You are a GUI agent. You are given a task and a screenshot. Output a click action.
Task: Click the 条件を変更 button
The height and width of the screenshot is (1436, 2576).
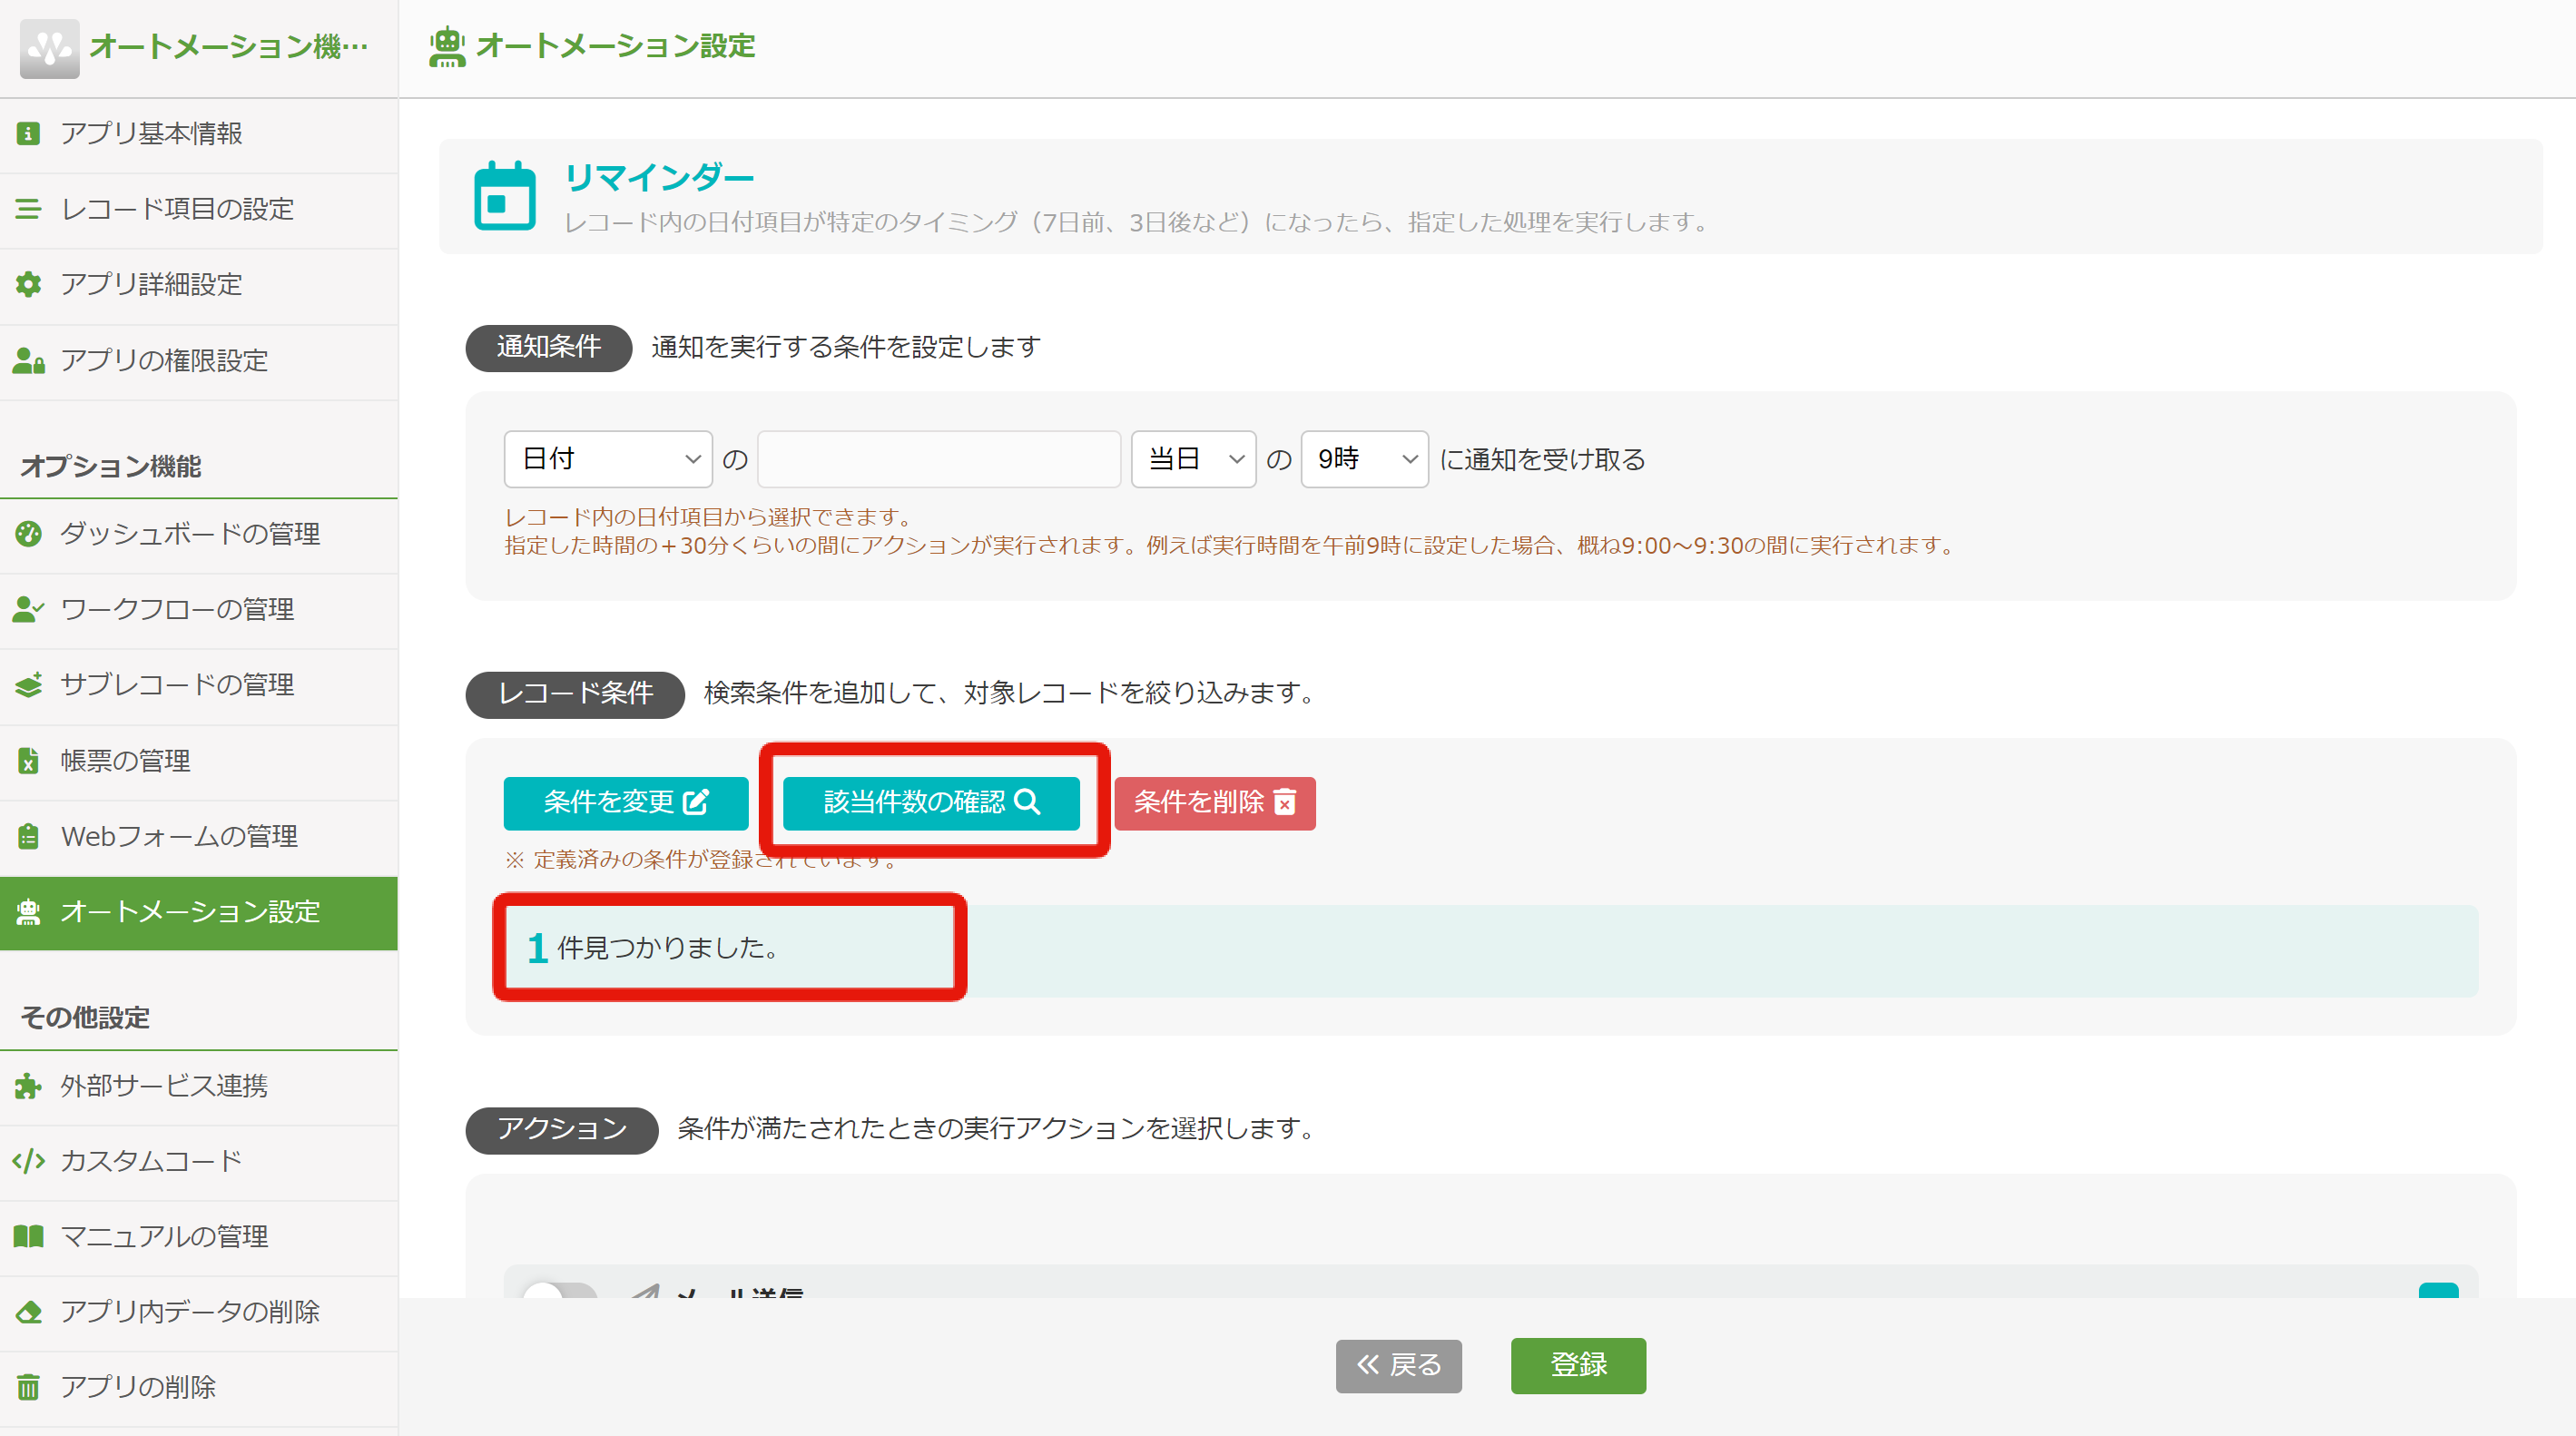click(x=625, y=803)
